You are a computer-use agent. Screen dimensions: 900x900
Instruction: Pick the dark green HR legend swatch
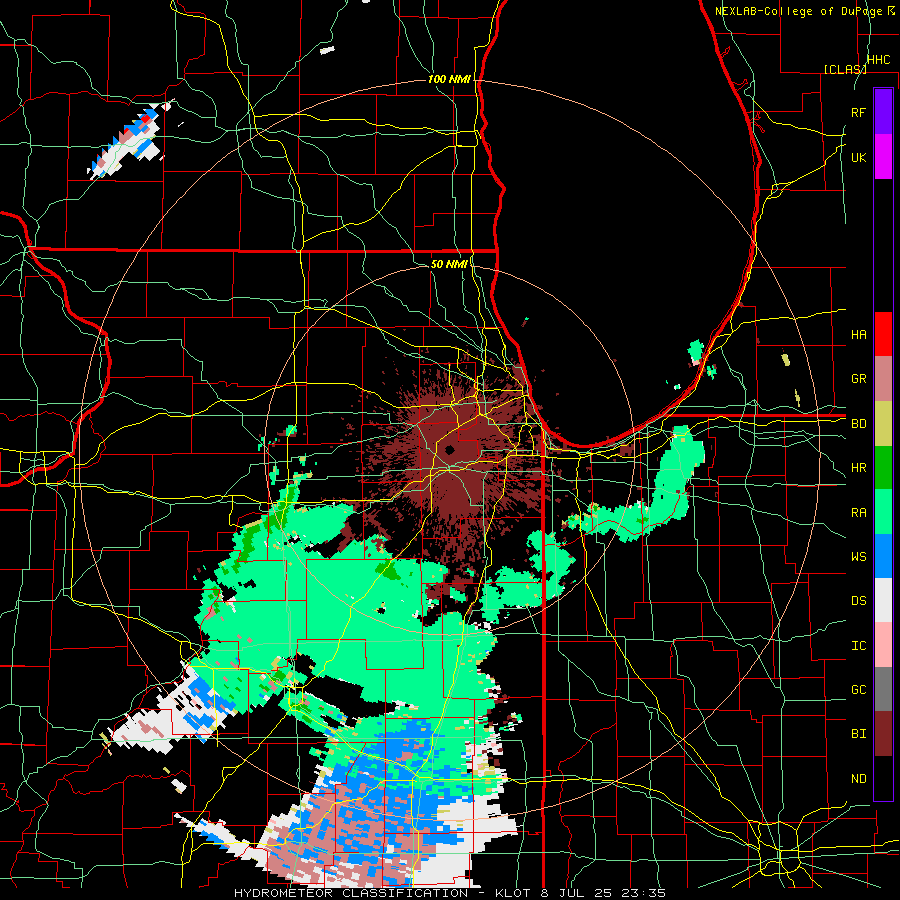(x=883, y=467)
